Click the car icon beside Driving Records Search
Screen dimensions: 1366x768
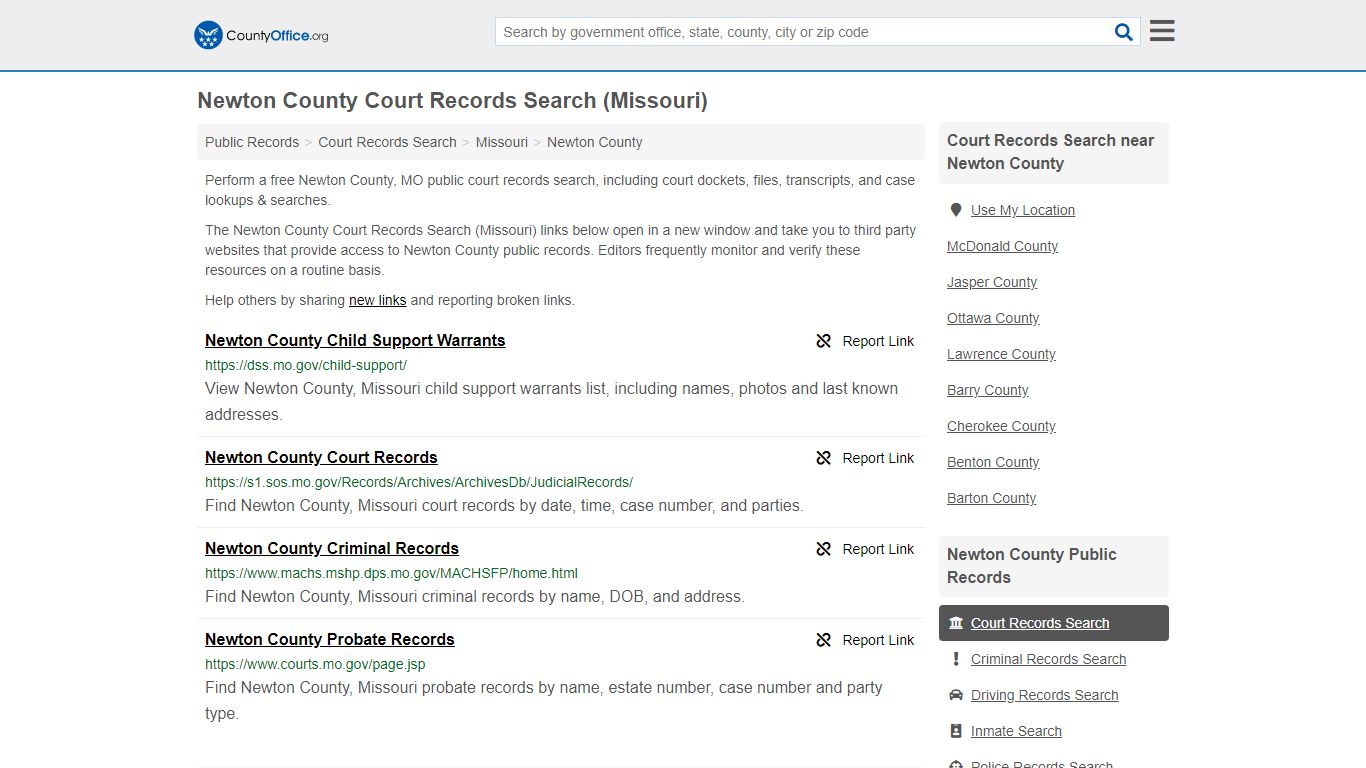click(956, 695)
